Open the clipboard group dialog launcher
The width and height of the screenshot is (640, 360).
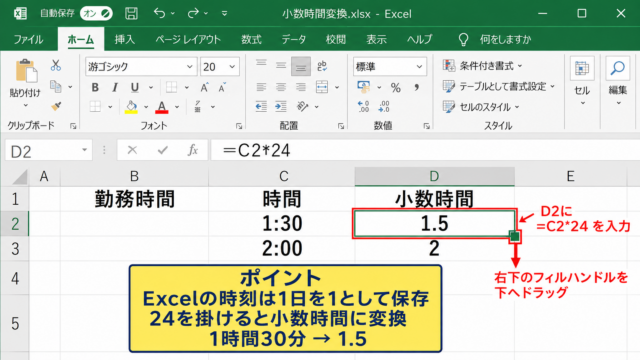(73, 126)
